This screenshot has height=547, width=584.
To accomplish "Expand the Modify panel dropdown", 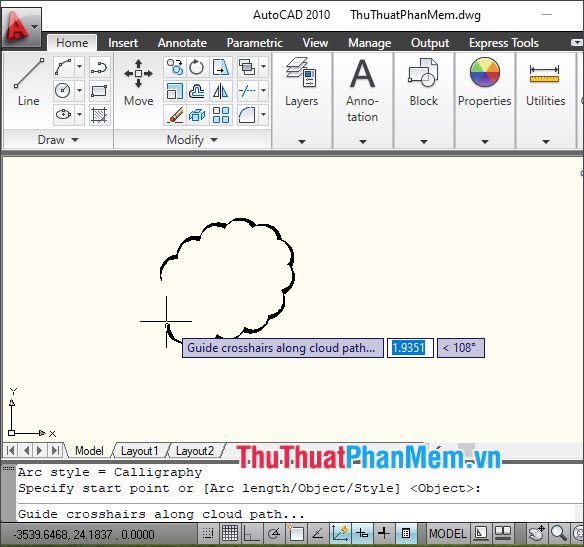I will point(192,140).
